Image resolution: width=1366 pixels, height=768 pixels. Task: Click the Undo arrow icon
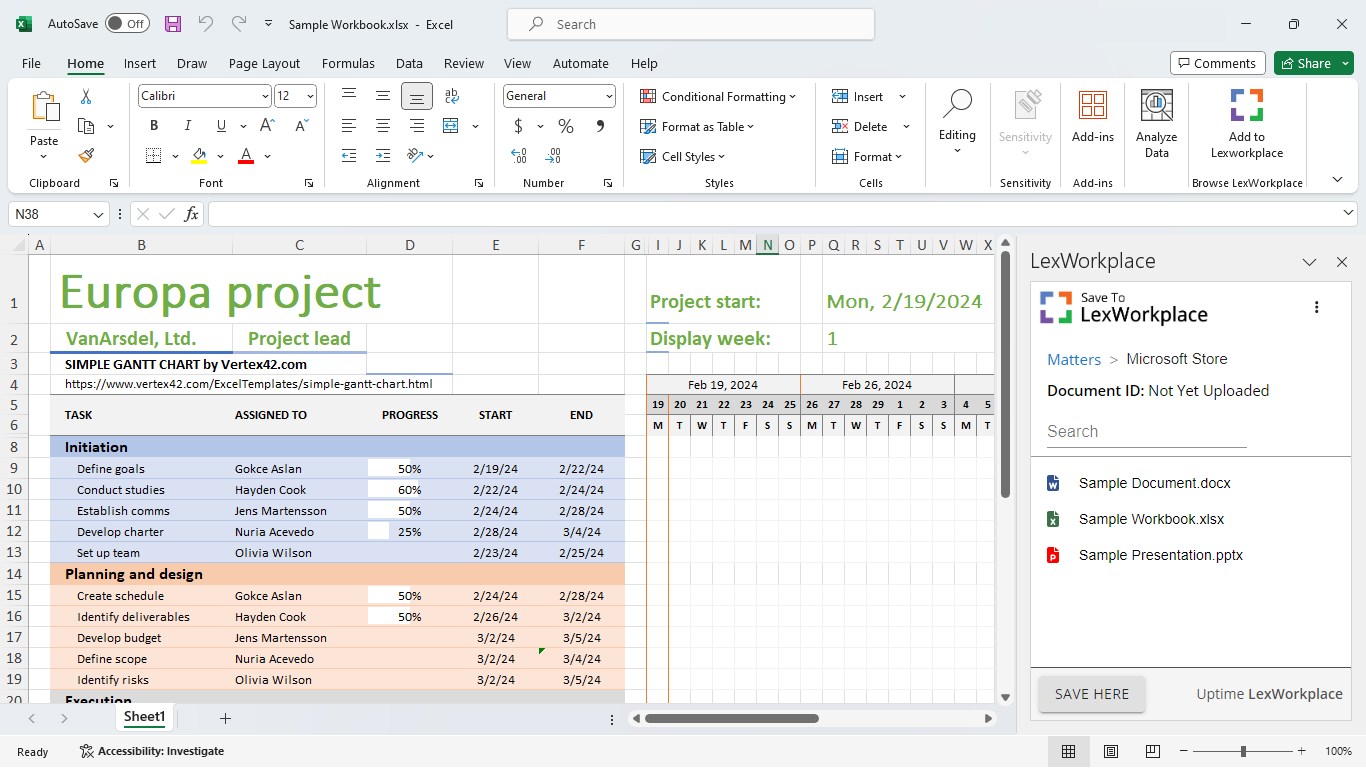click(206, 24)
